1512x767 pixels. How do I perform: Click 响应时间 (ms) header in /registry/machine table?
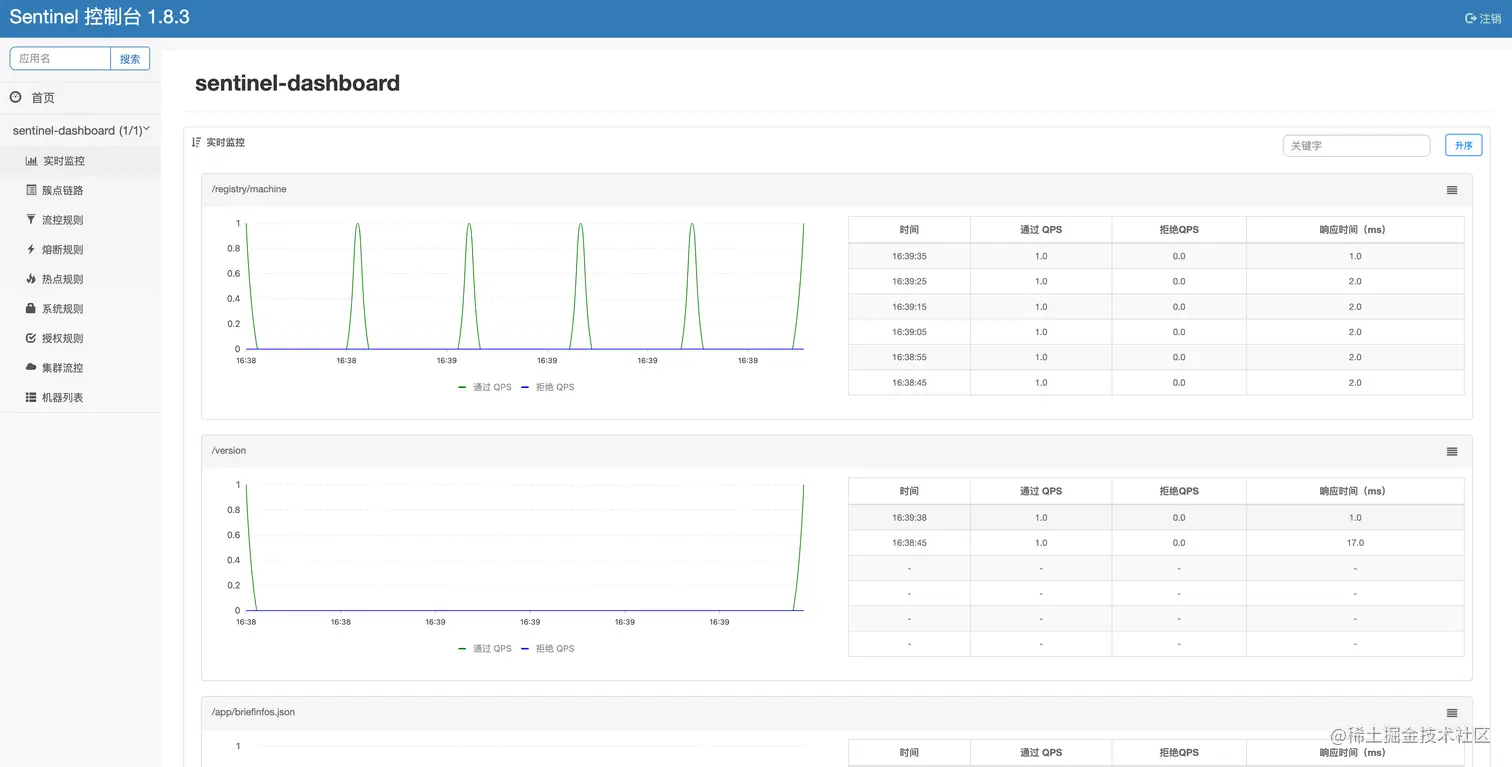(1355, 230)
